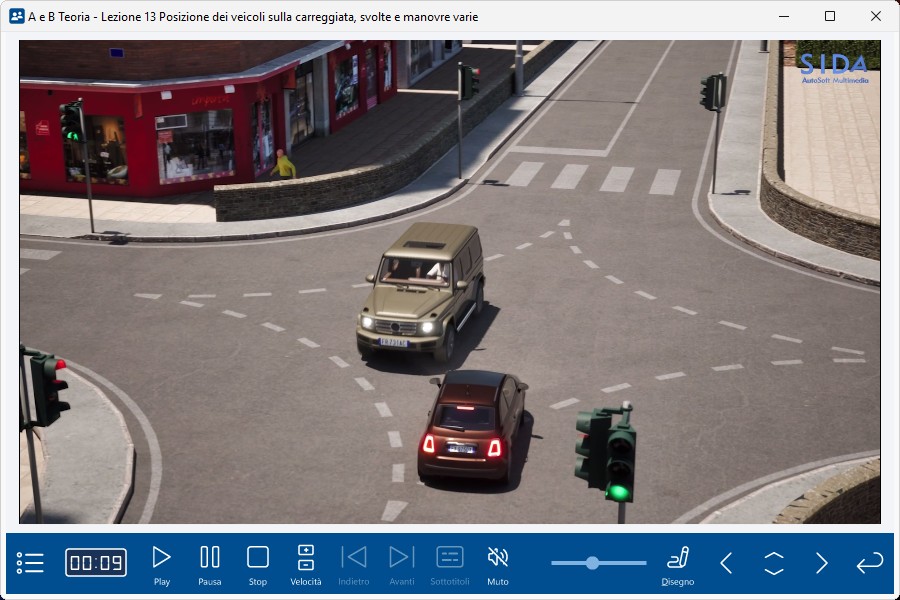Activate the Disegno drawing tool

pyautogui.click(x=678, y=563)
